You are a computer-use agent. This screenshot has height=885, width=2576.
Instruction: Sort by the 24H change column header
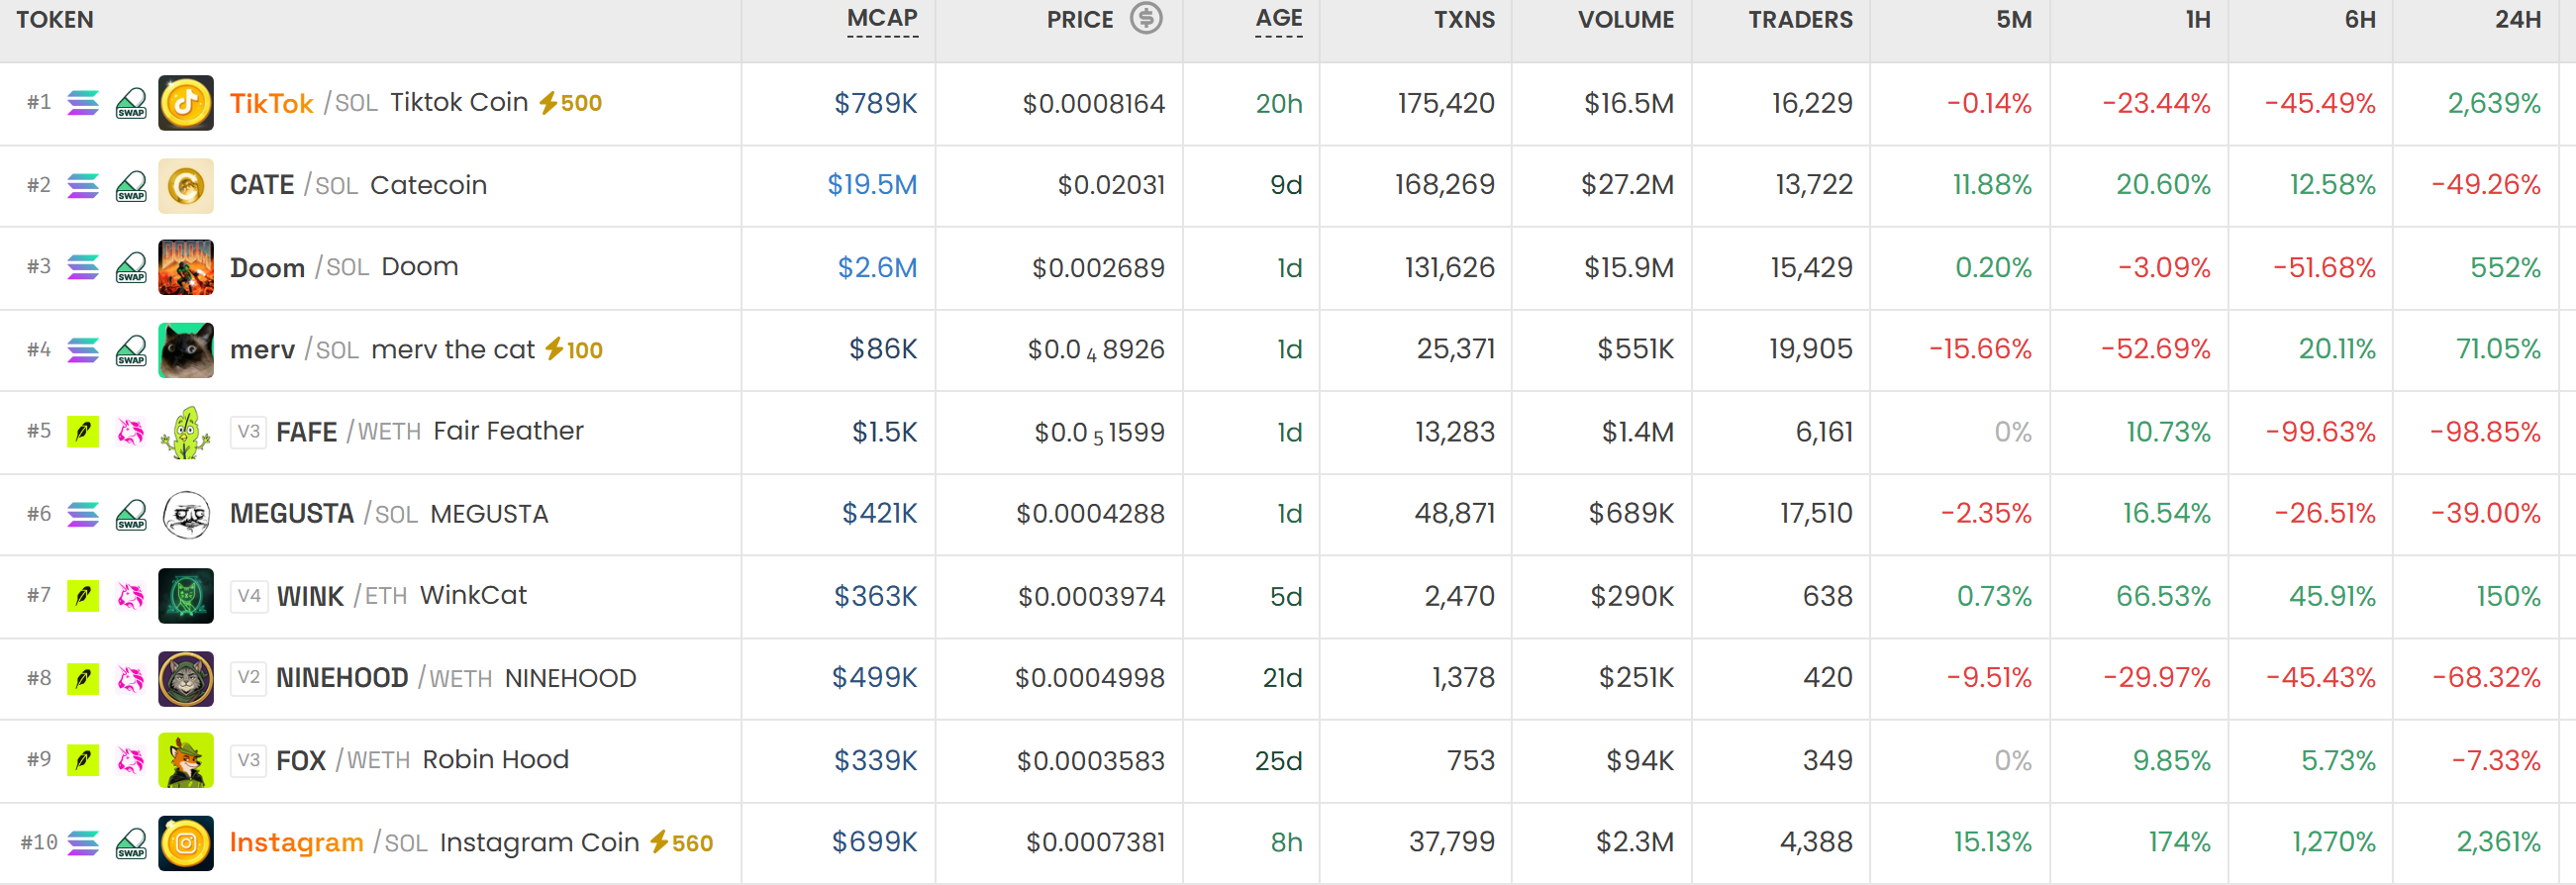pyautogui.click(x=2517, y=20)
